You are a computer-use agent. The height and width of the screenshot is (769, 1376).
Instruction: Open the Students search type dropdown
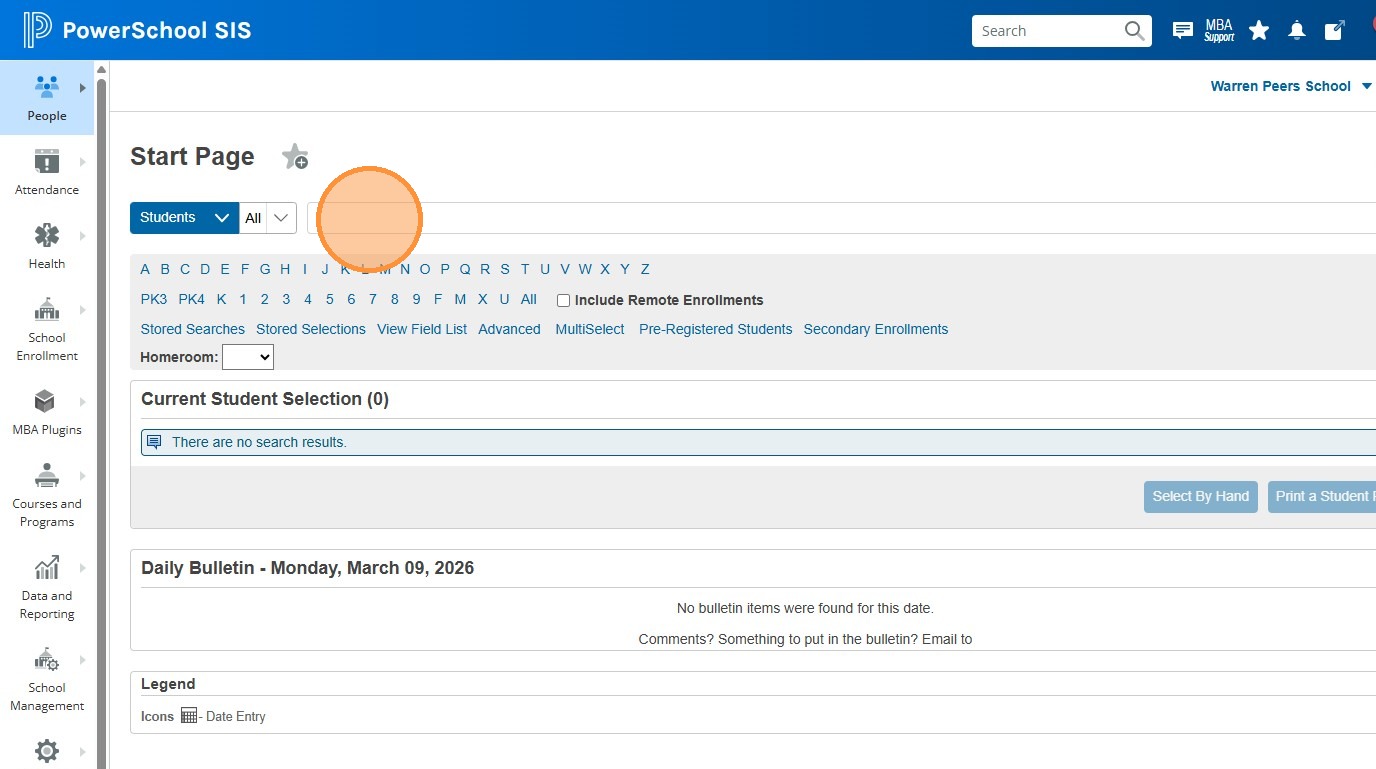185,218
